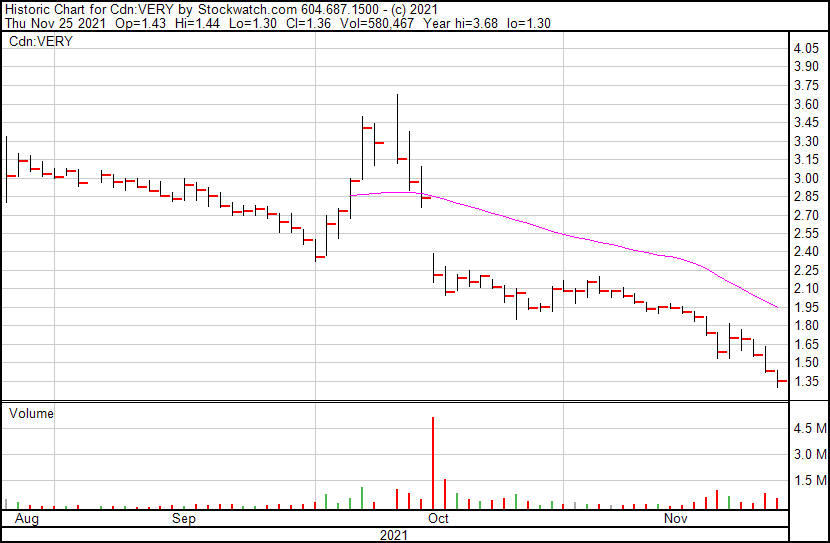Click the 1.80 price axis label
This screenshot has height=543, width=830.
pos(806,325)
